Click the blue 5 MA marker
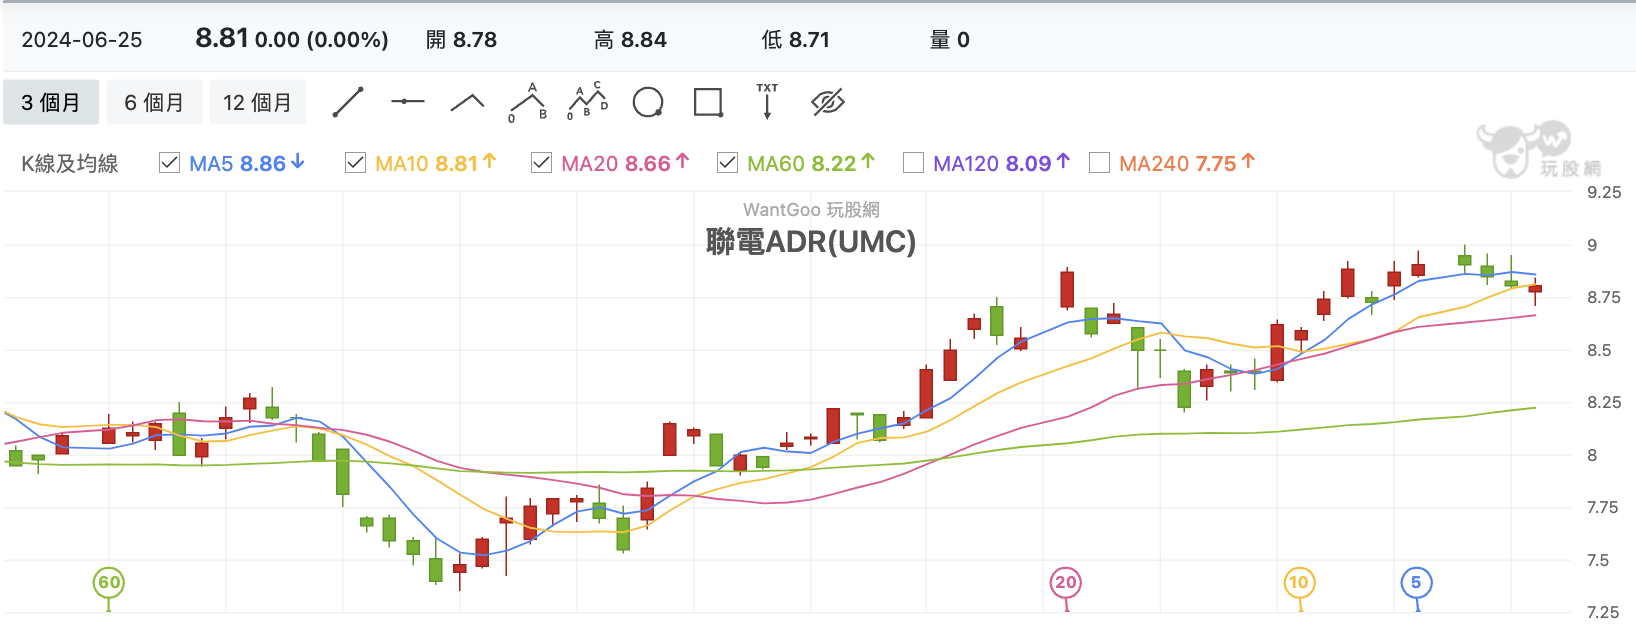1636x626 pixels. coord(1416,583)
